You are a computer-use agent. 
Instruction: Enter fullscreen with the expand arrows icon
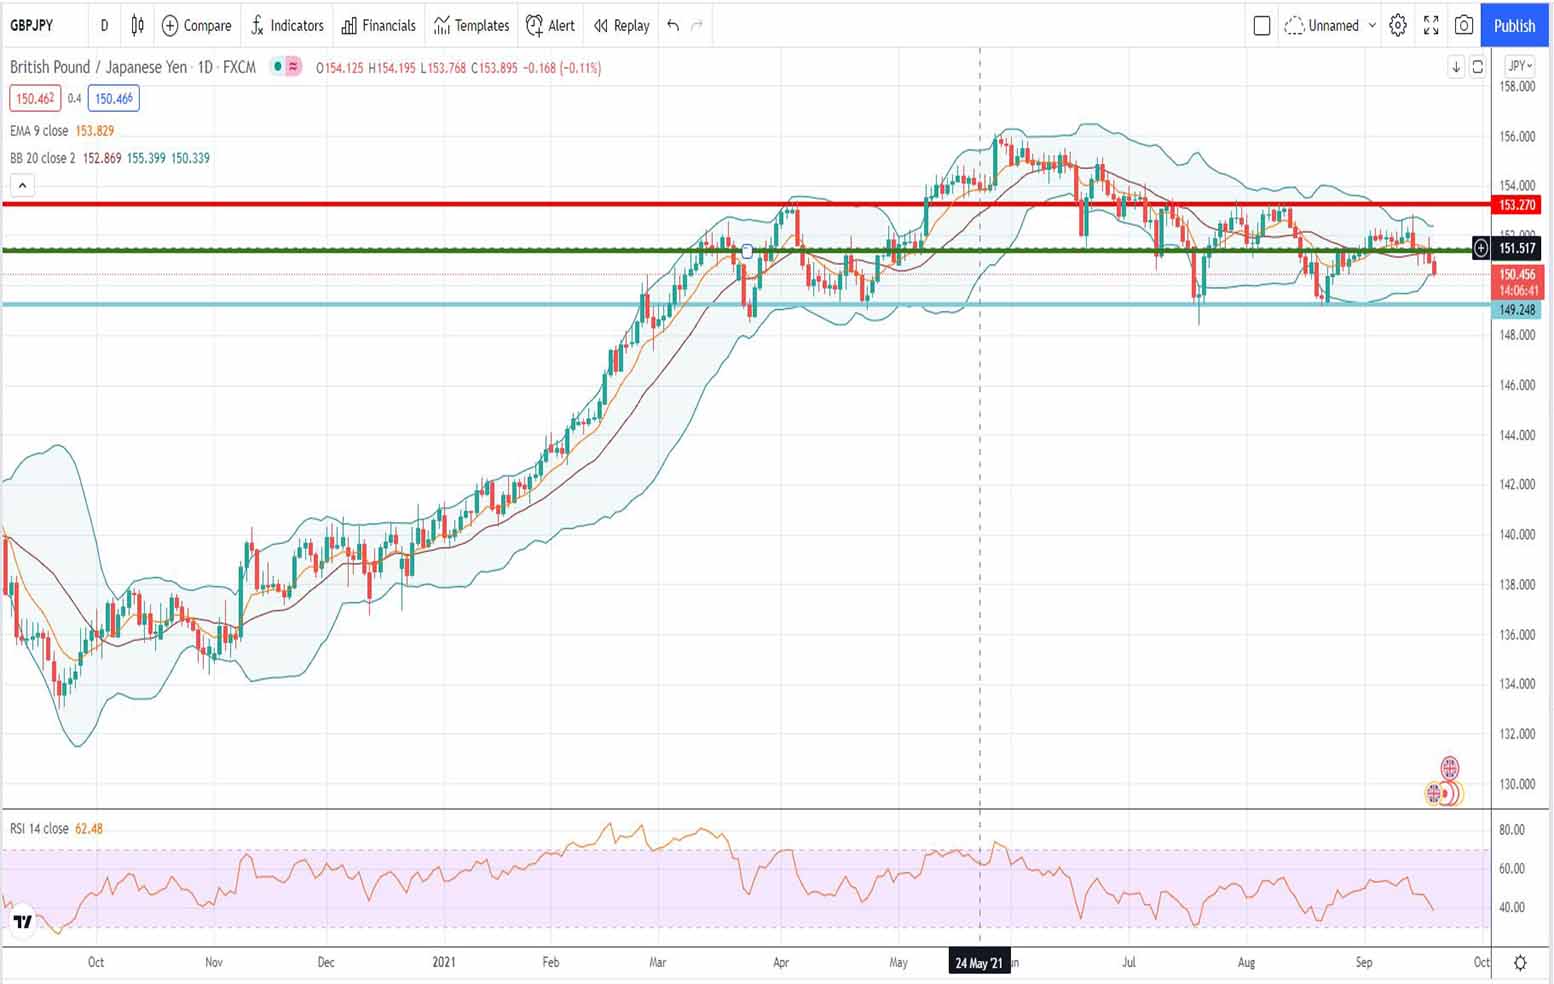pyautogui.click(x=1431, y=26)
